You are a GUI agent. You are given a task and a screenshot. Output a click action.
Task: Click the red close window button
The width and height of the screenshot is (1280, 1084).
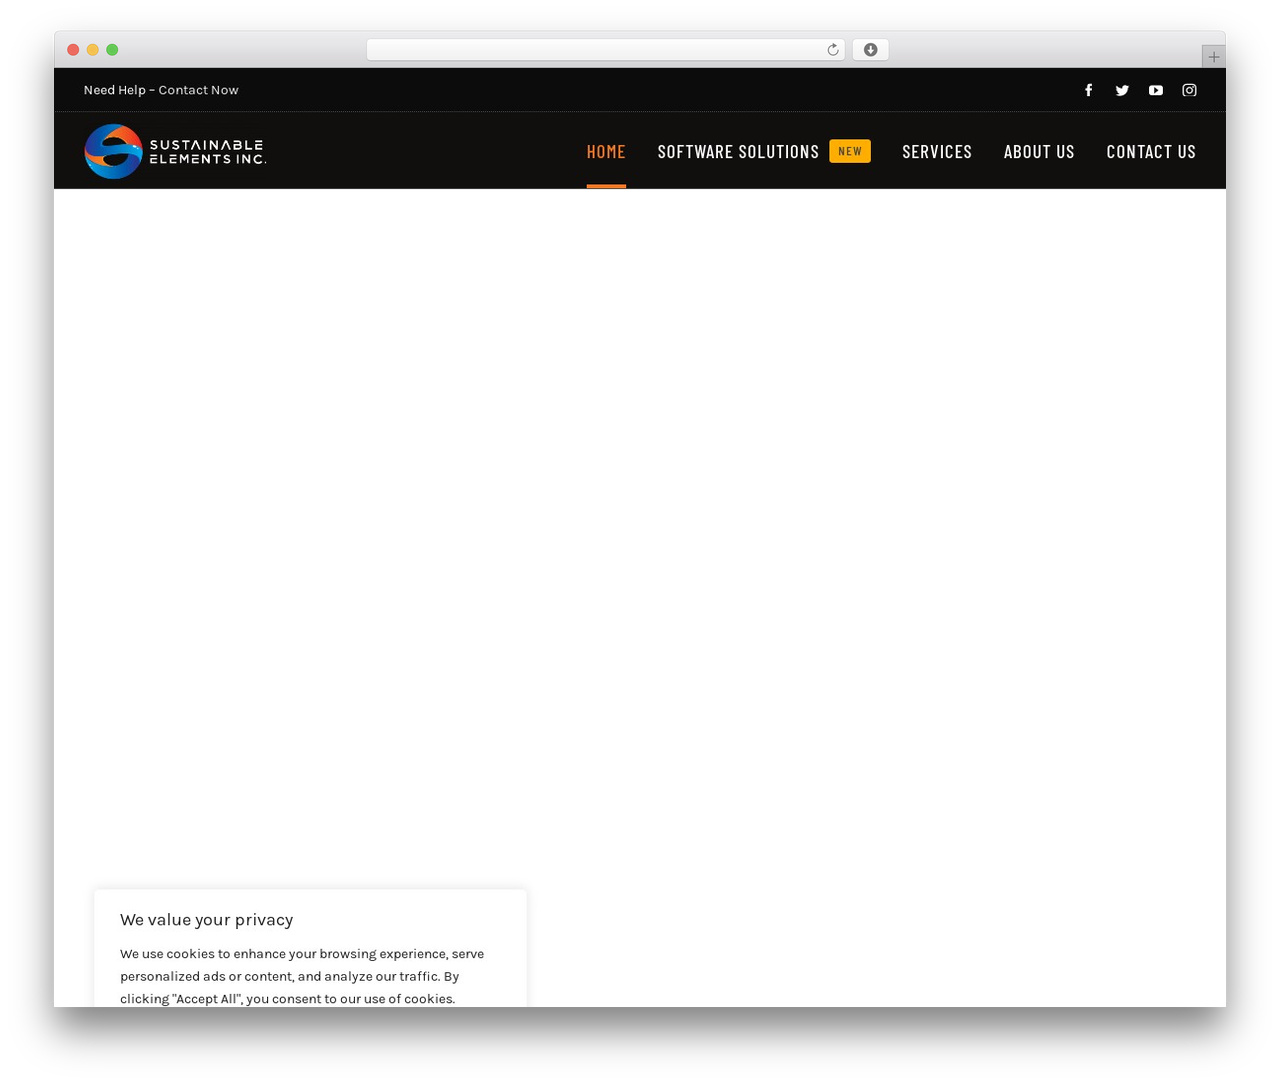point(73,50)
